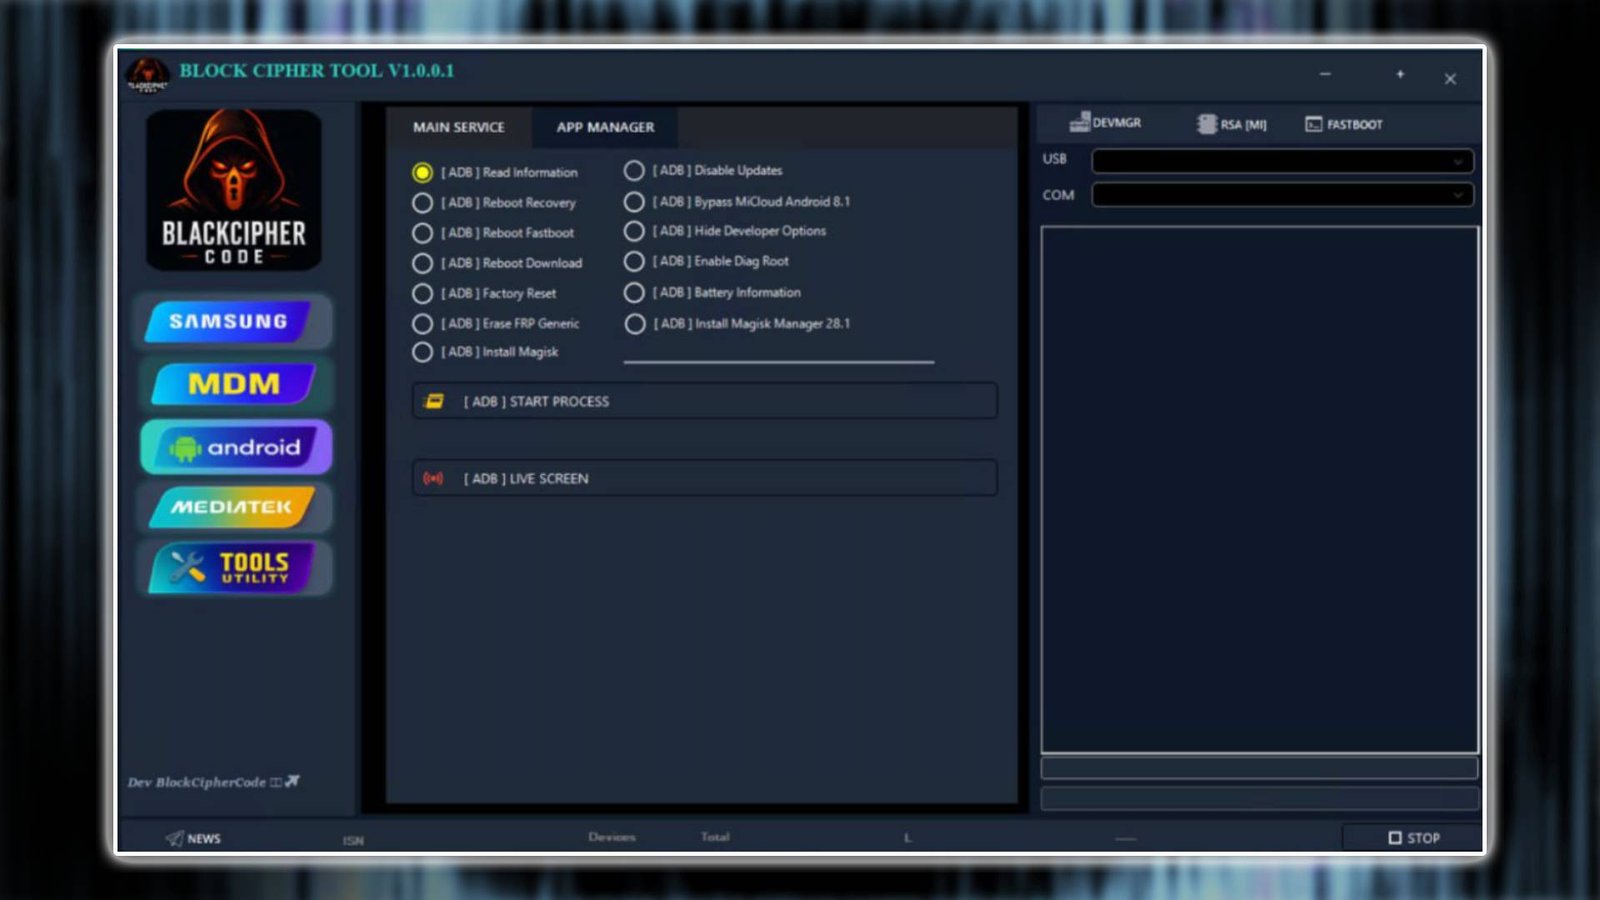Start the process with [ADB] START PROCESS
This screenshot has width=1600, height=900.
click(704, 401)
